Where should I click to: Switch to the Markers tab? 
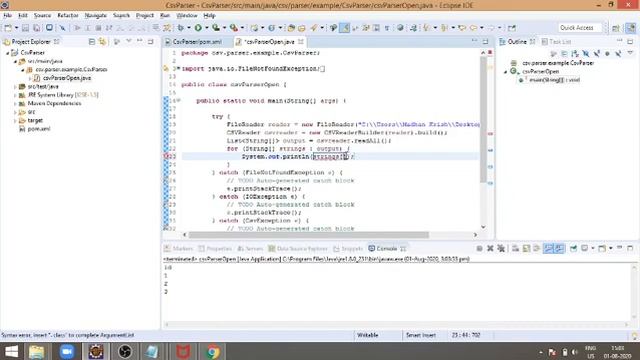(179, 248)
